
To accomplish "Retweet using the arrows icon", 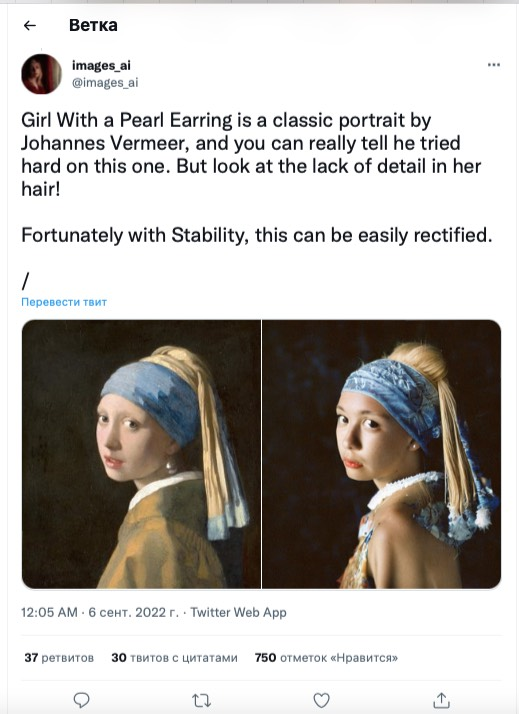I will pyautogui.click(x=201, y=700).
